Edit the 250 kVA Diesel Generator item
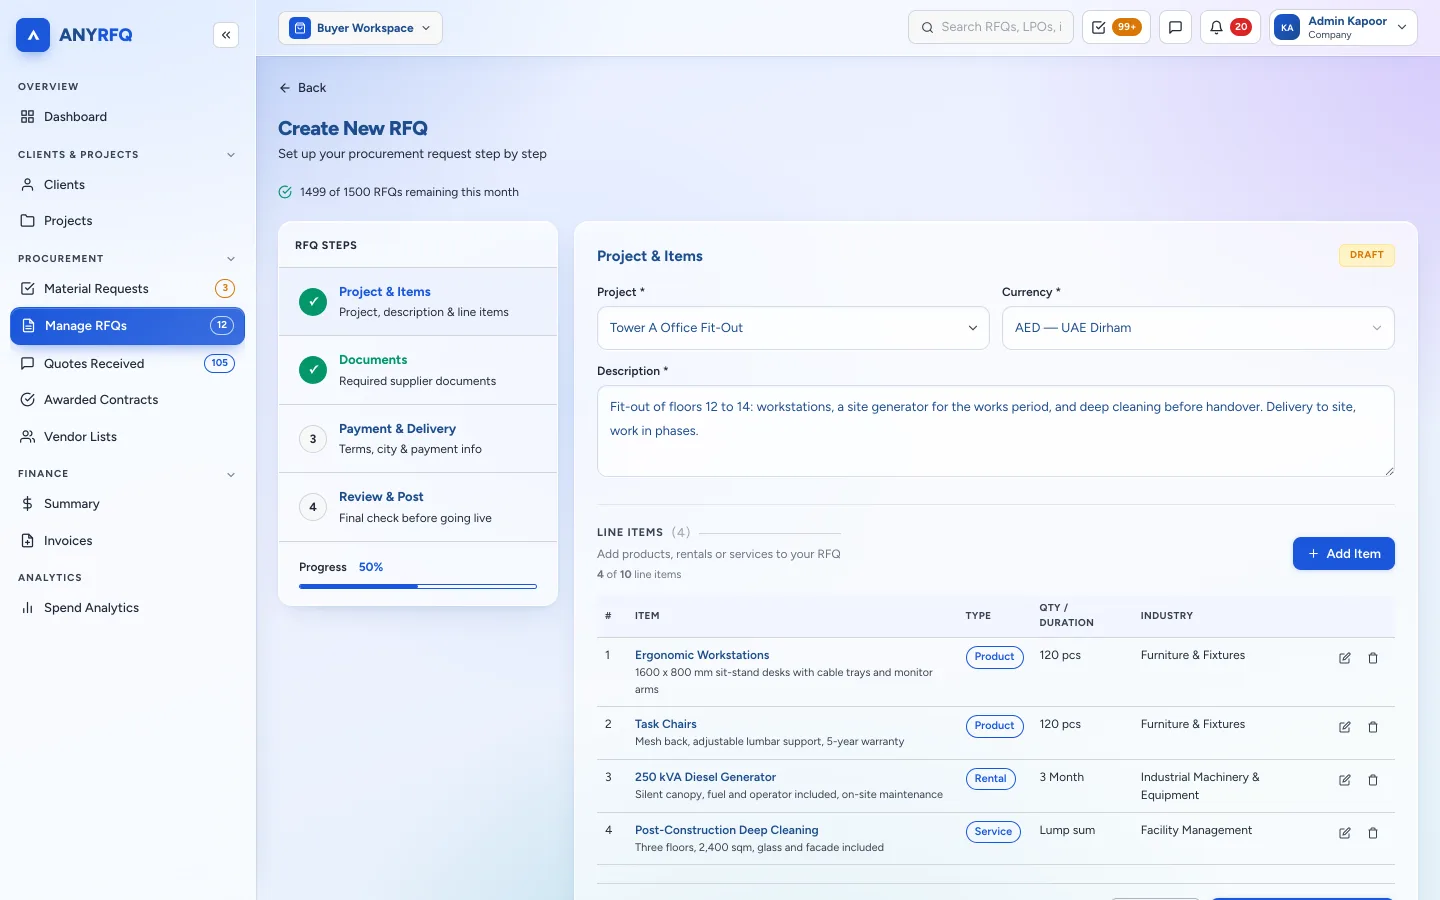This screenshot has height=900, width=1440. click(x=1345, y=780)
